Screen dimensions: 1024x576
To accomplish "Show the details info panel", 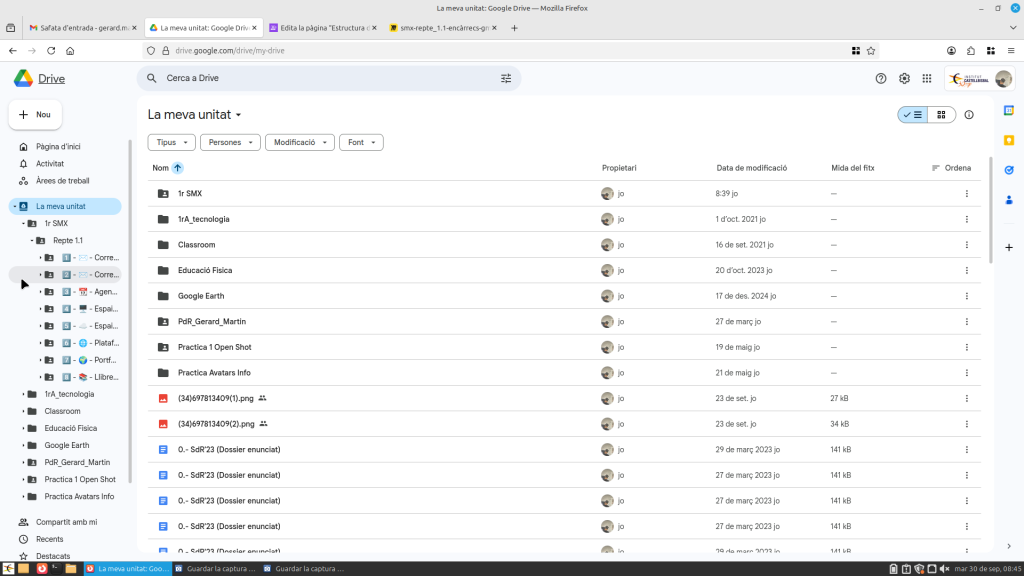I will pos(969,115).
